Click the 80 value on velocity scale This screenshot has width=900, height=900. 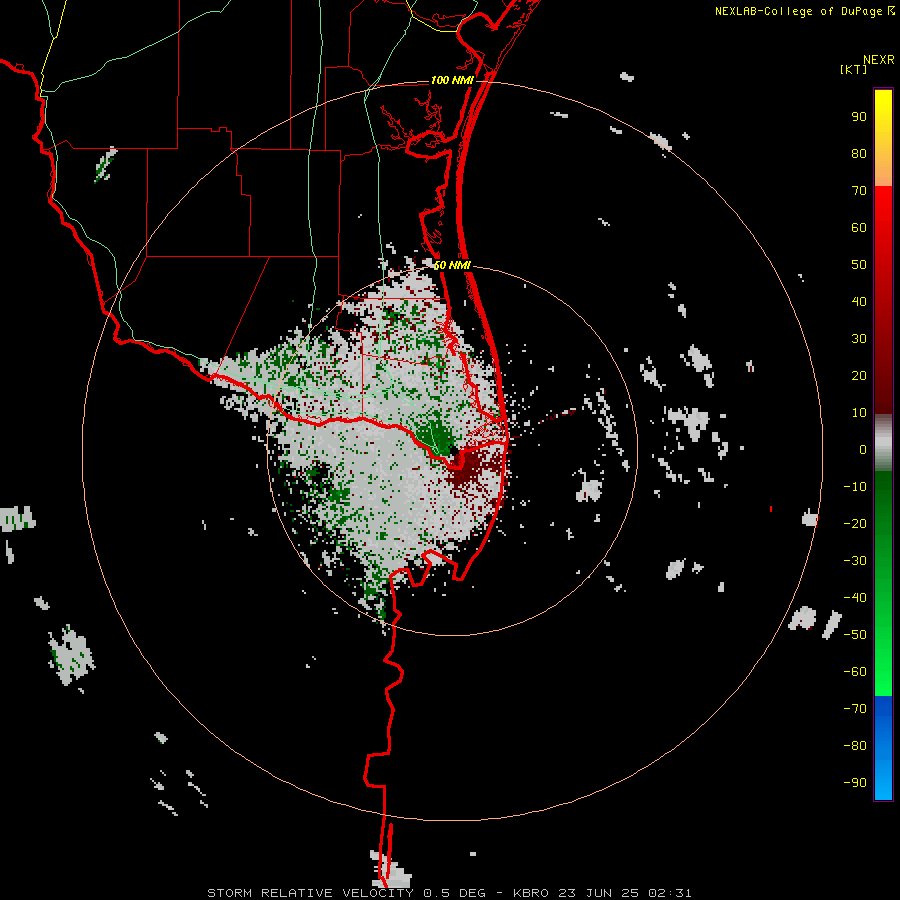pos(859,153)
